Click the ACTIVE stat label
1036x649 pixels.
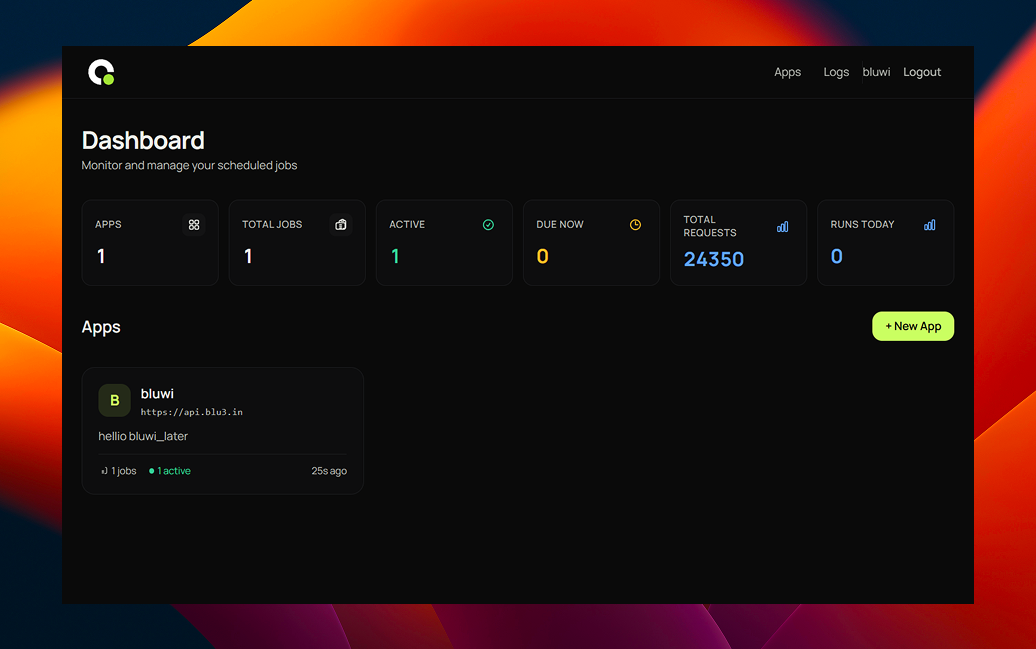coord(407,225)
